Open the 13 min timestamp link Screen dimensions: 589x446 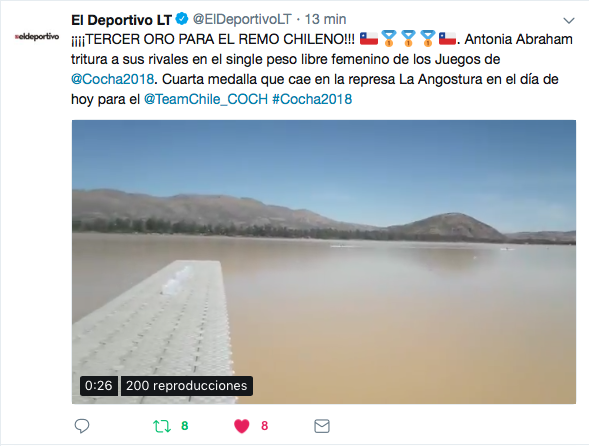[325, 19]
